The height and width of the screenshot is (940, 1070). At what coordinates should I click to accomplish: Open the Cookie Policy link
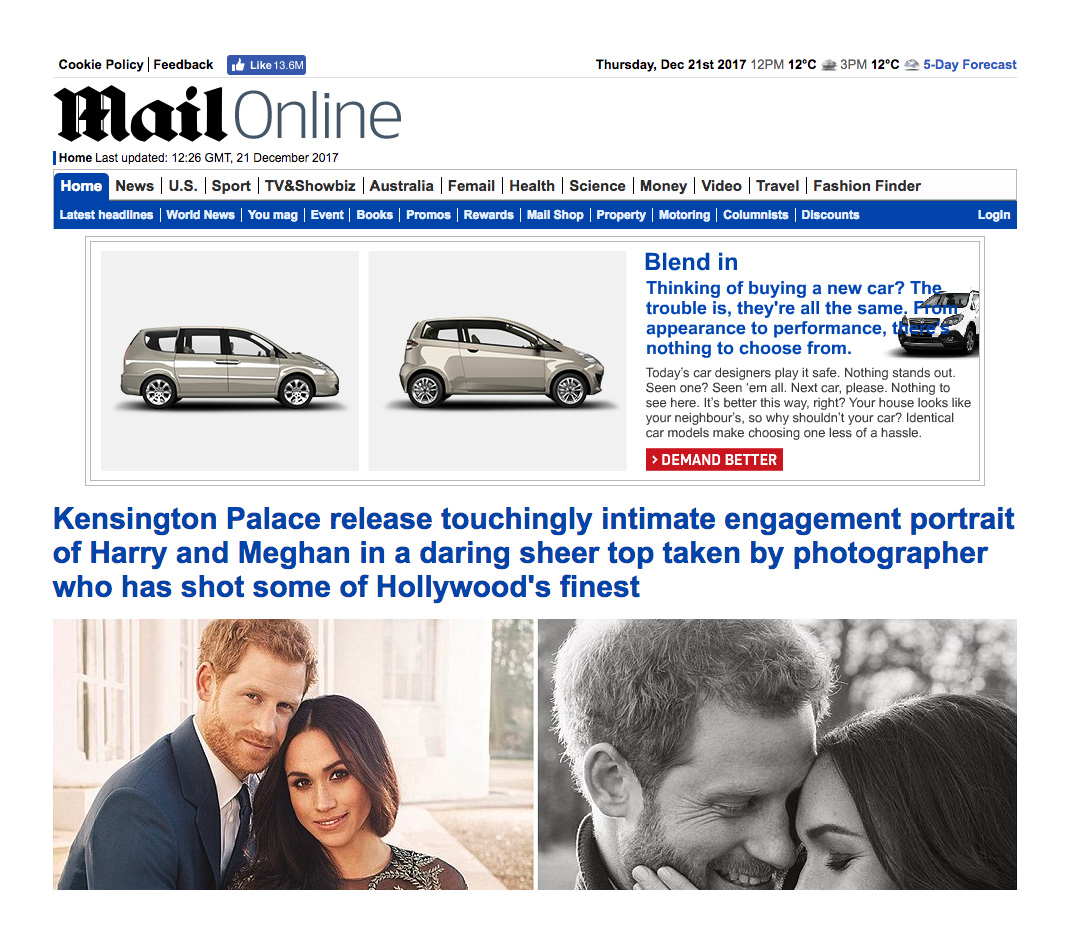click(x=101, y=64)
